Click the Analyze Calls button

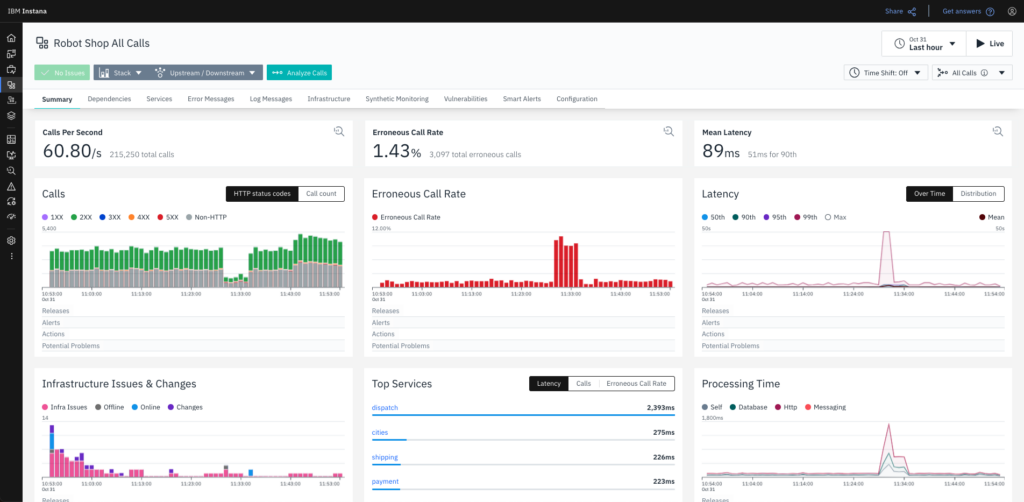(299, 72)
